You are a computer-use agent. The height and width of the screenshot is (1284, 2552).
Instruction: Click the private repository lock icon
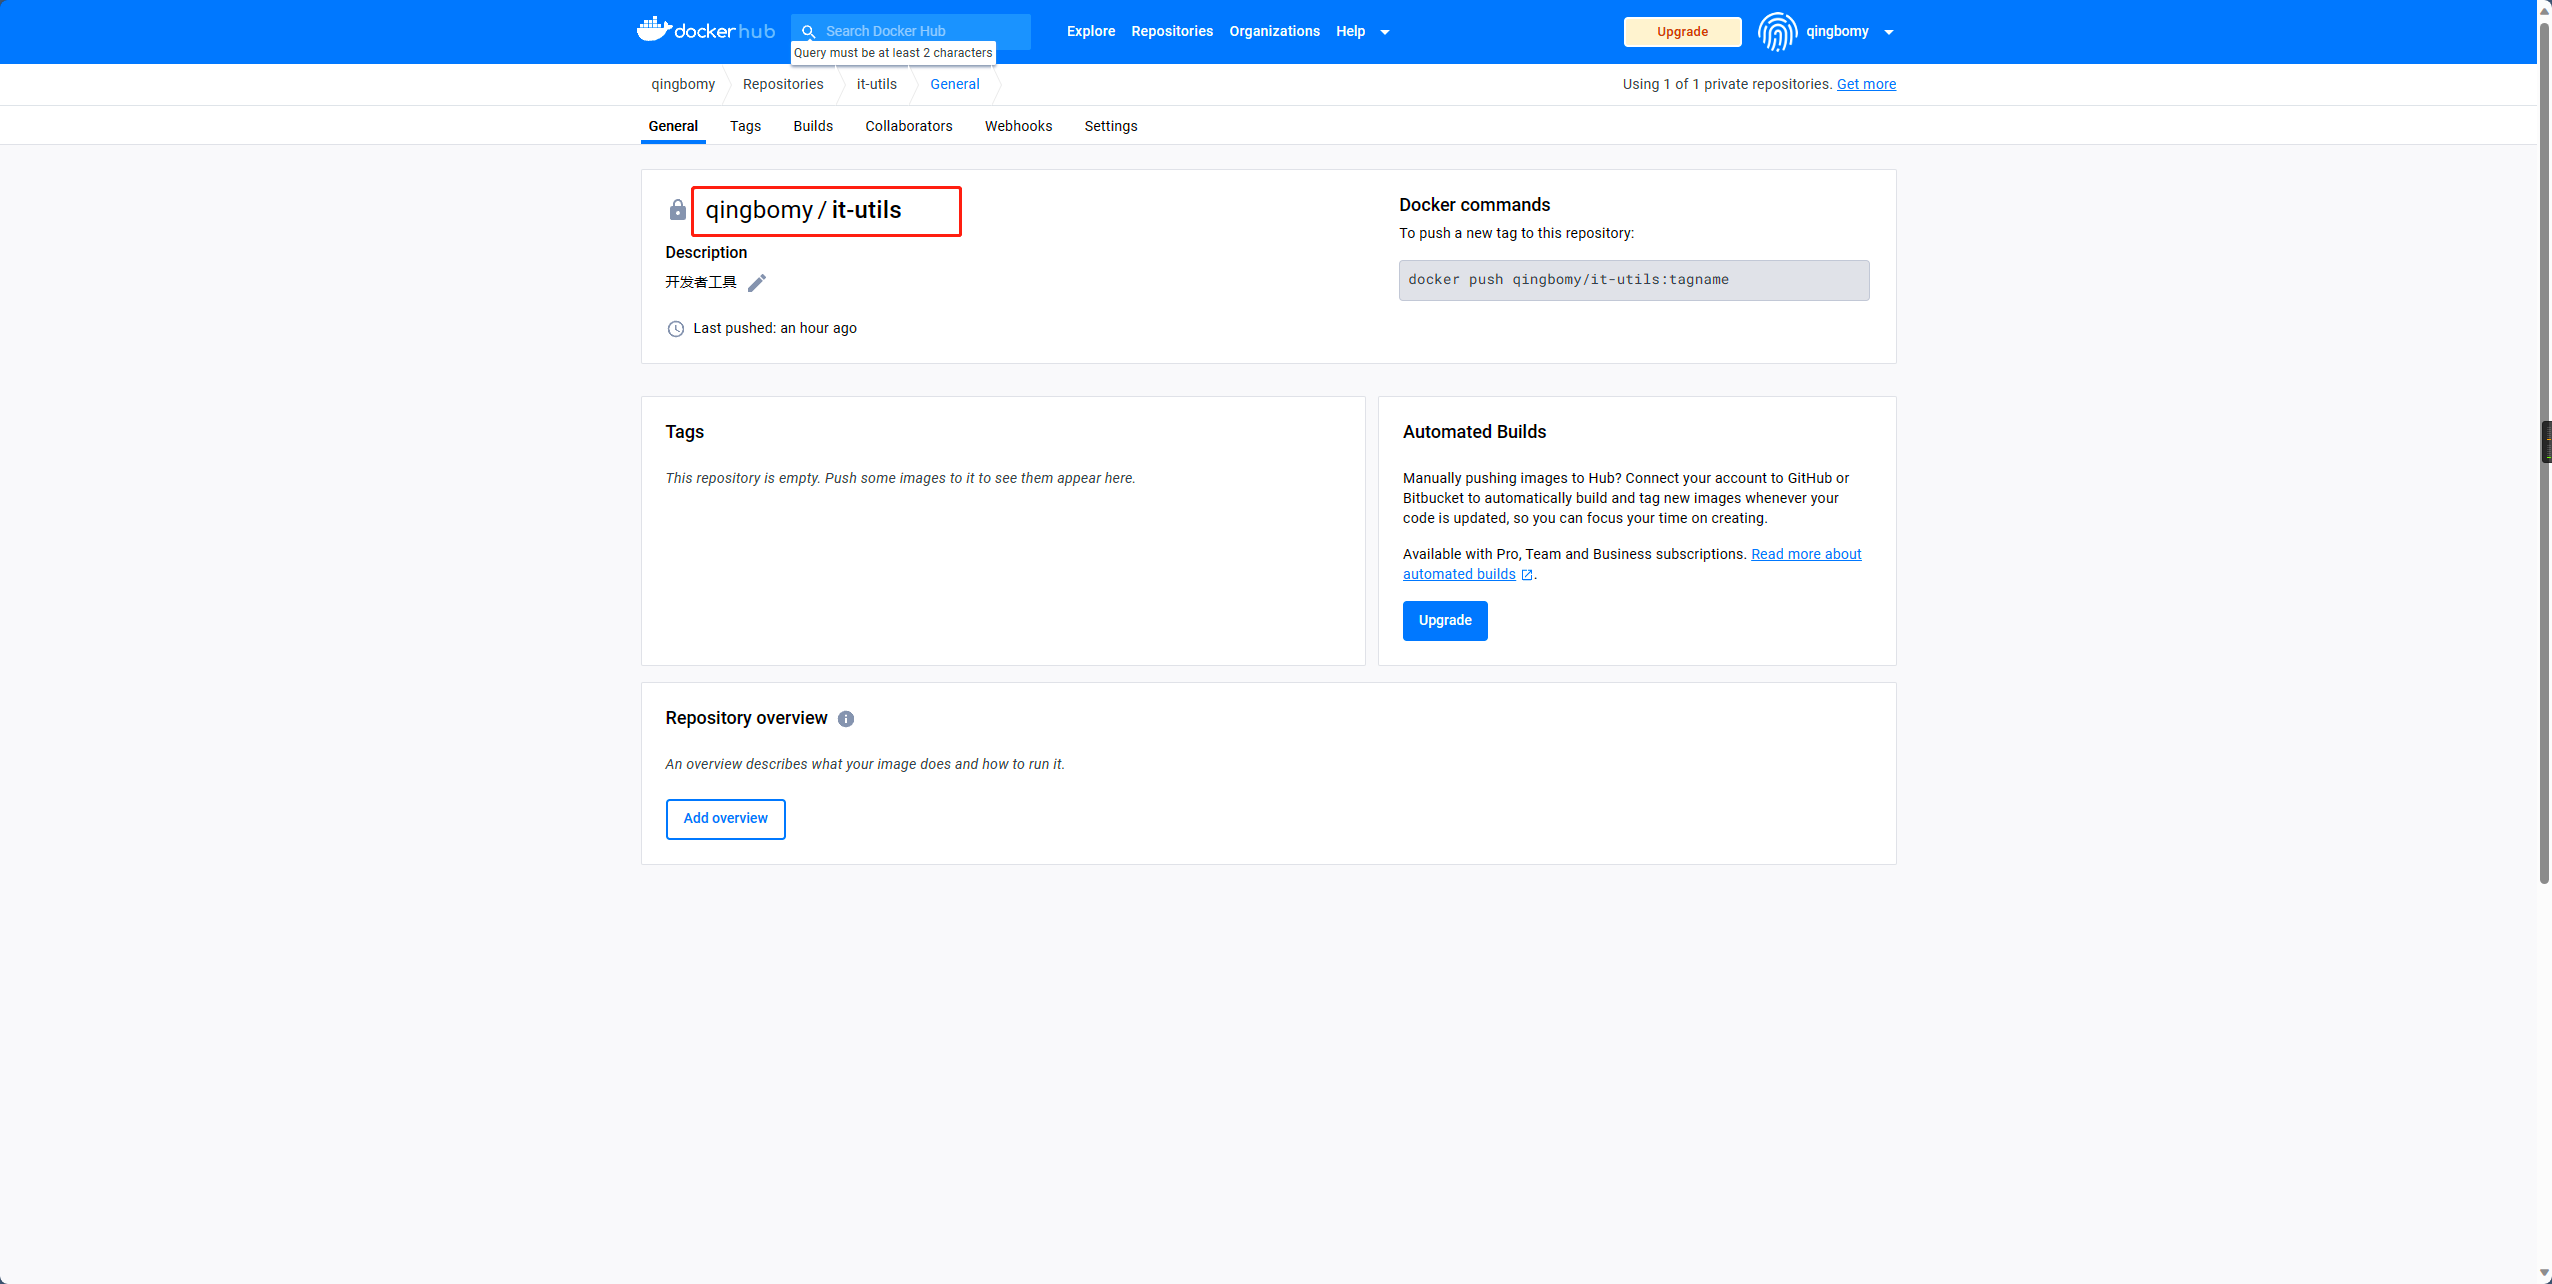pos(677,210)
